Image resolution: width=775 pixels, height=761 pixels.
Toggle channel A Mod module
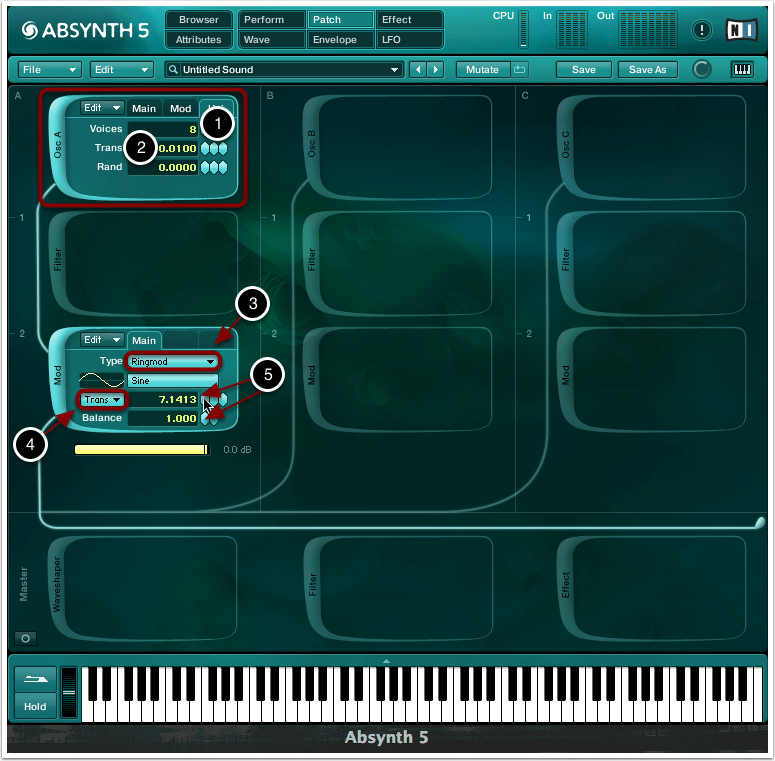pos(58,376)
